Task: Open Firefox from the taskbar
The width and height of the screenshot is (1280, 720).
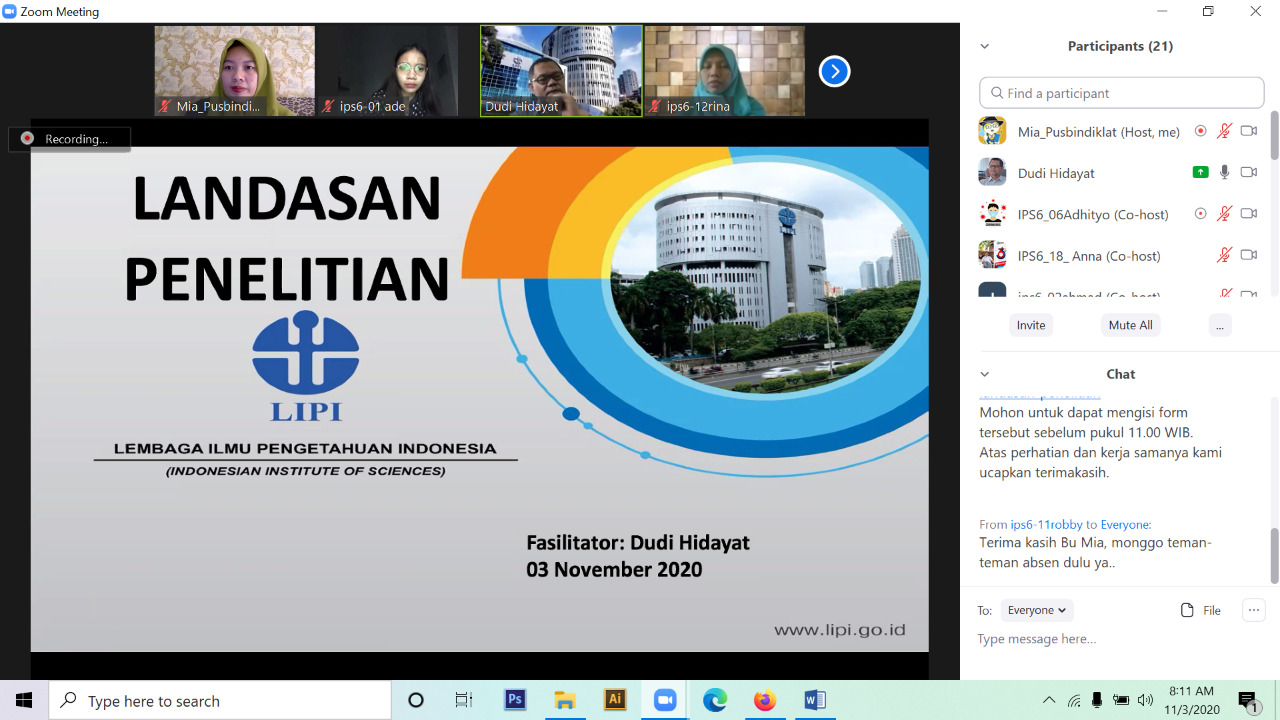Action: click(765, 700)
